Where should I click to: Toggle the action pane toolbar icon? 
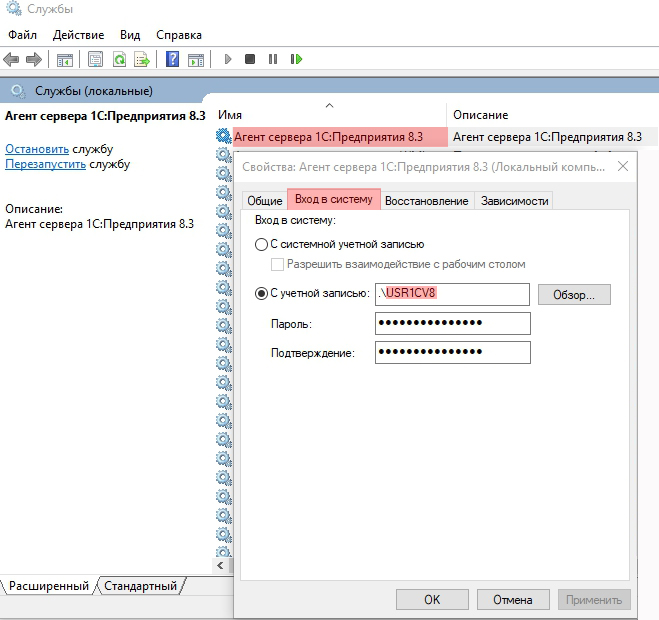tap(196, 59)
